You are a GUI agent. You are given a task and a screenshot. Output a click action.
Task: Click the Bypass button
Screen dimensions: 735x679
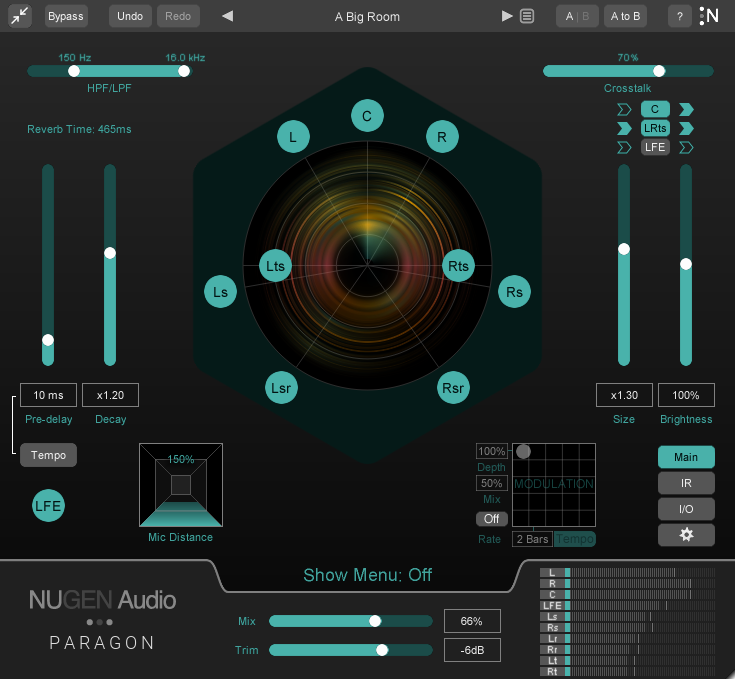coord(66,16)
